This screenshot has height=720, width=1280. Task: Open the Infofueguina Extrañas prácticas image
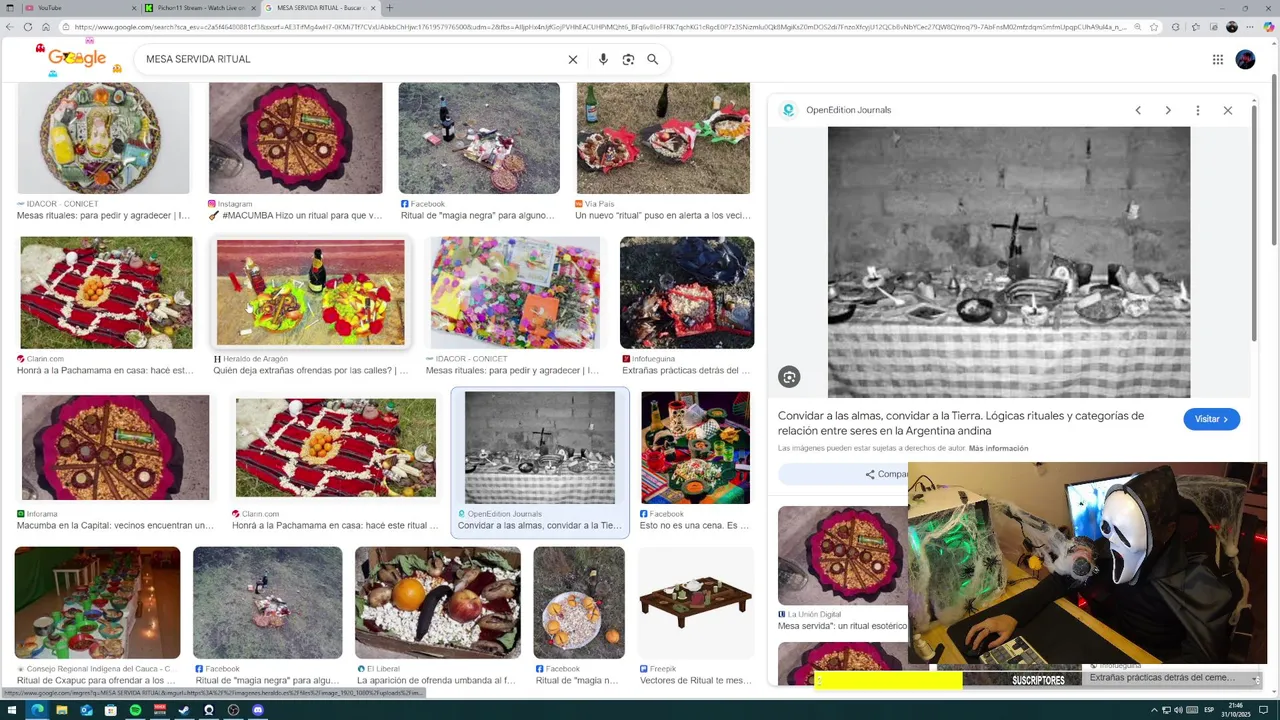(x=687, y=293)
